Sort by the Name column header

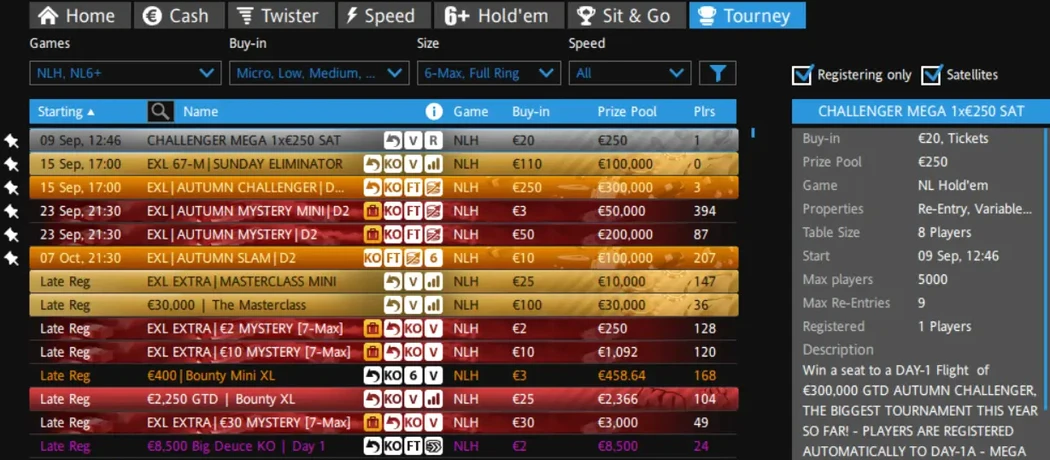click(201, 112)
